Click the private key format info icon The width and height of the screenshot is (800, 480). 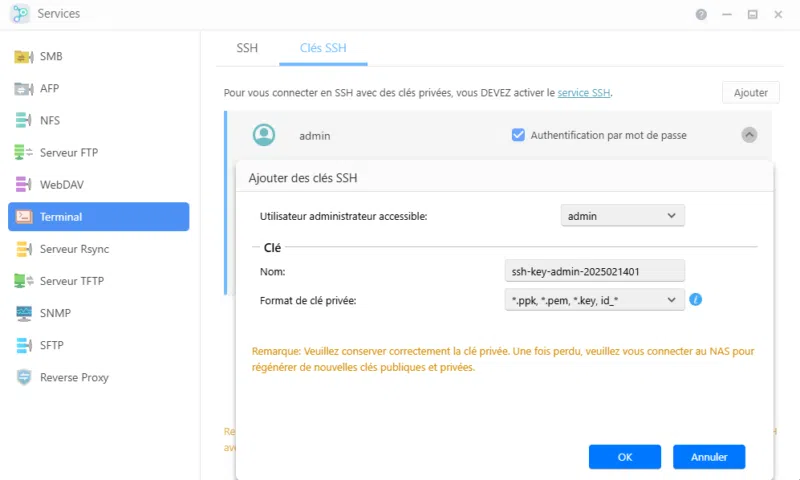[696, 299]
